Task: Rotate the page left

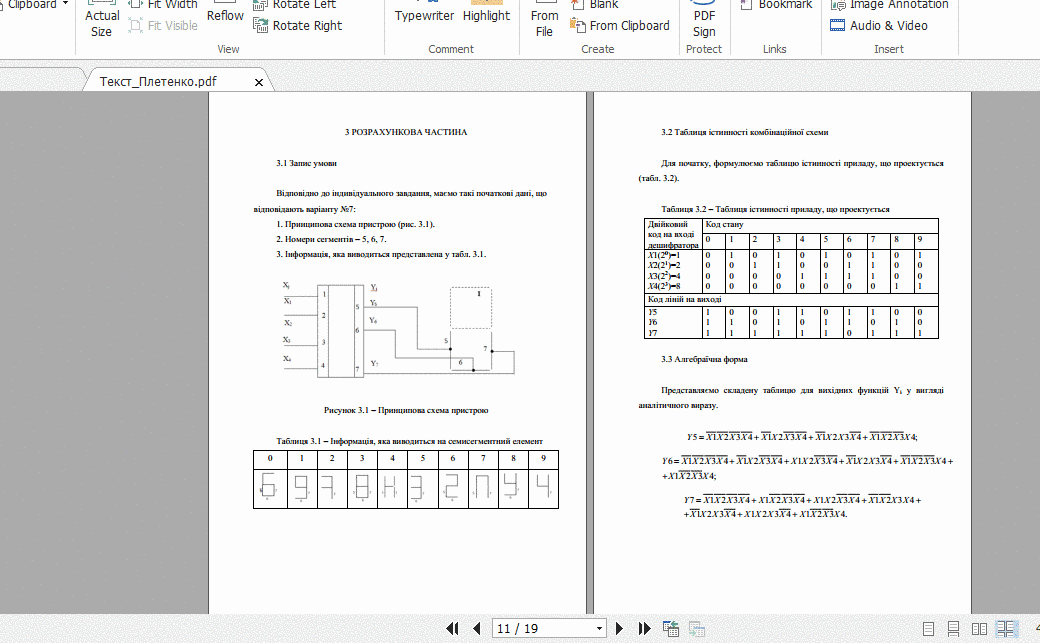Action: (x=295, y=5)
